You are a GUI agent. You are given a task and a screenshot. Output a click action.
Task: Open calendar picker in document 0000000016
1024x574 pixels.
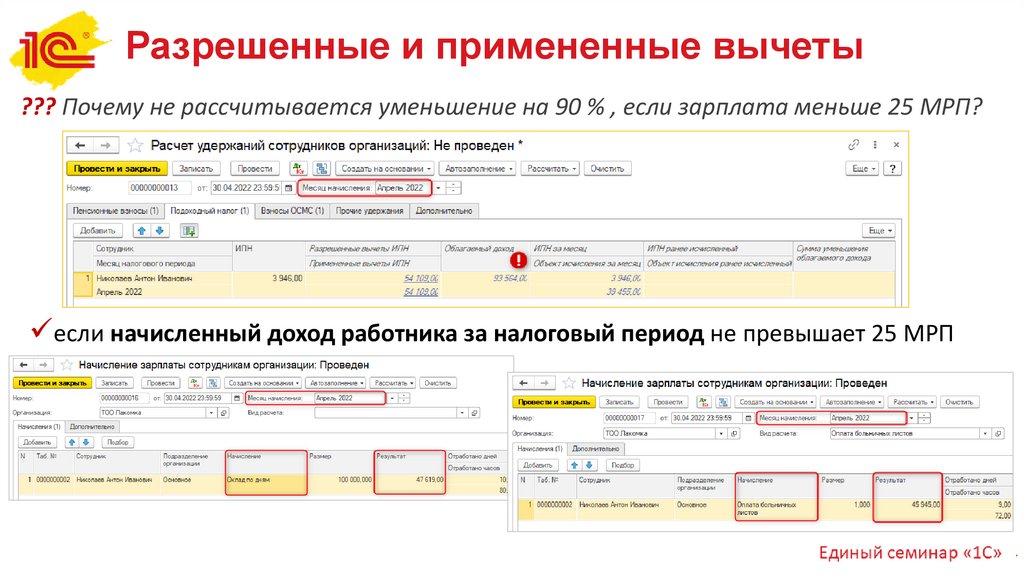pos(236,398)
